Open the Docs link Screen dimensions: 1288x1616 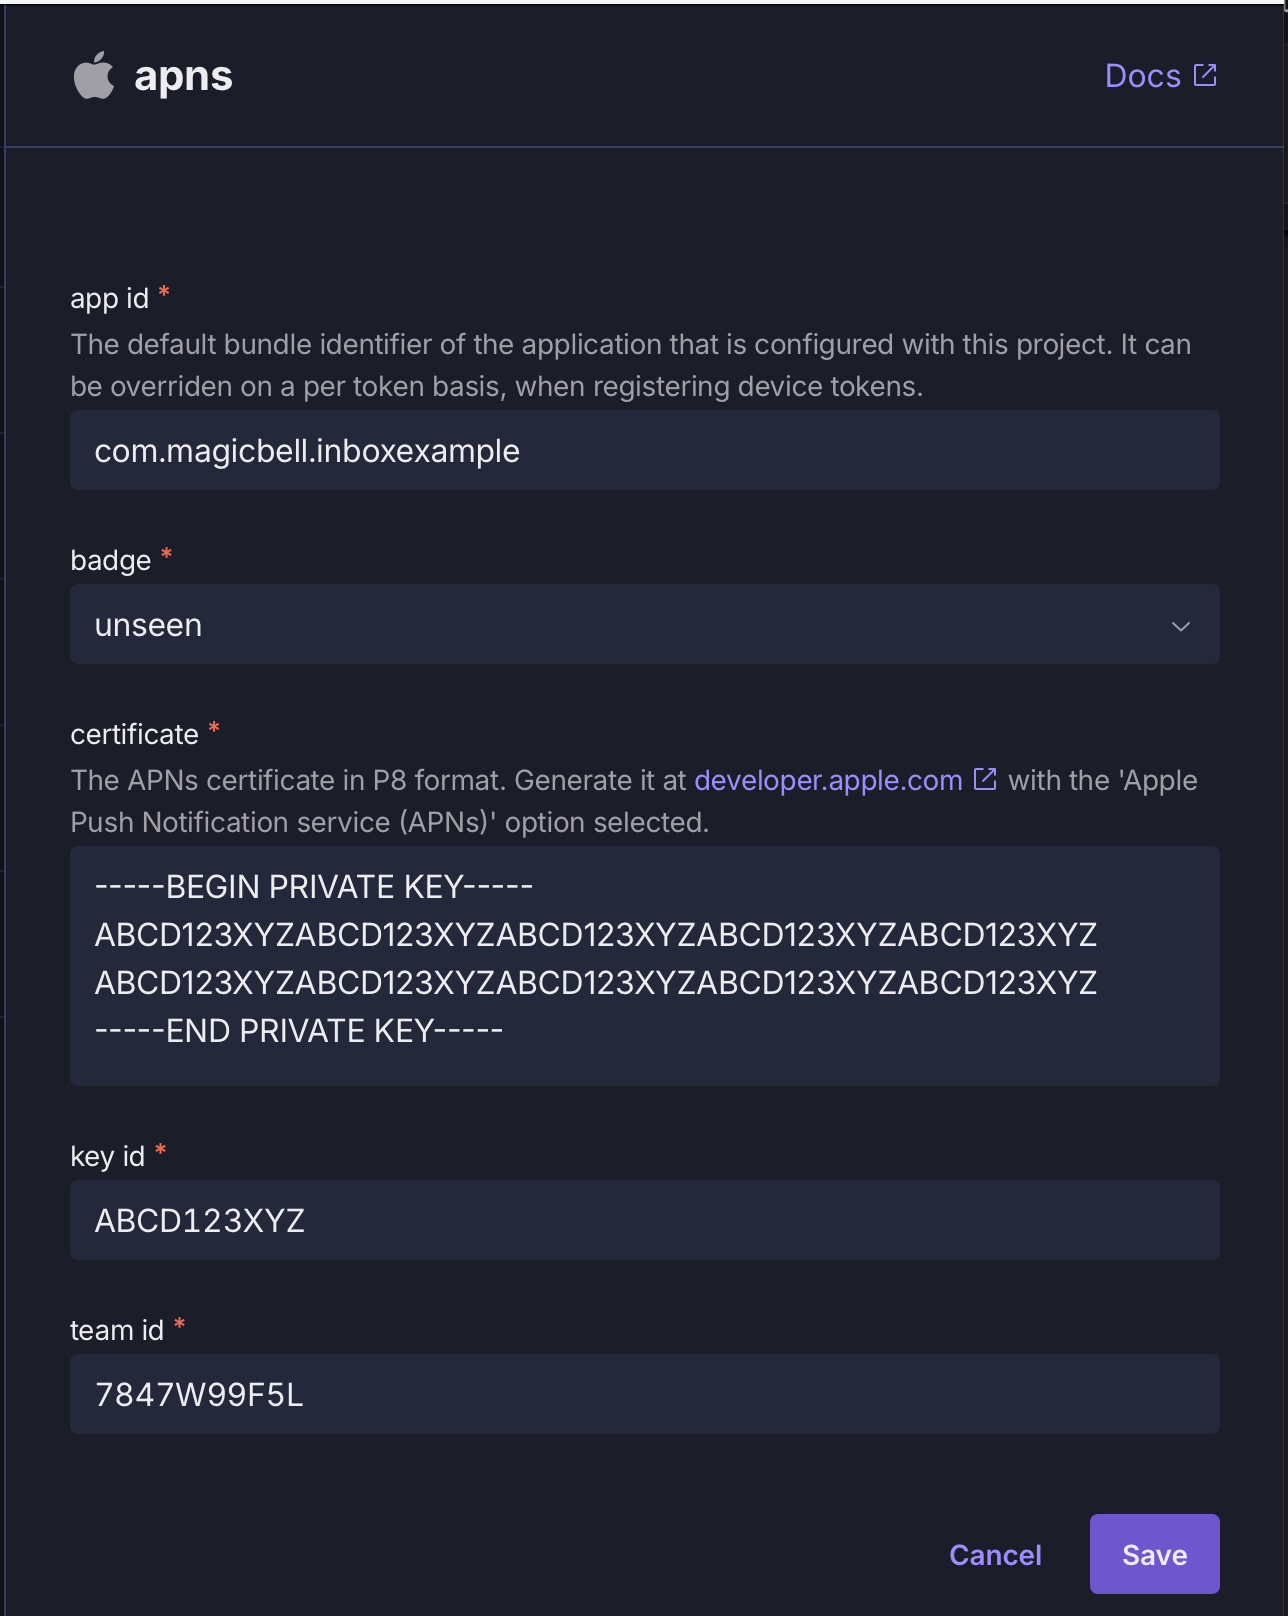[1143, 76]
